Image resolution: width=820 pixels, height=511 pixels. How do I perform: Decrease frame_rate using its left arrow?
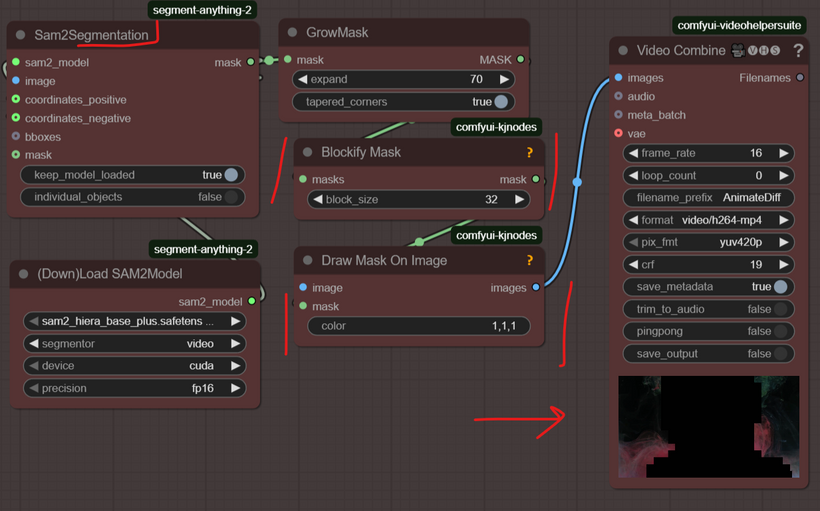pos(632,153)
